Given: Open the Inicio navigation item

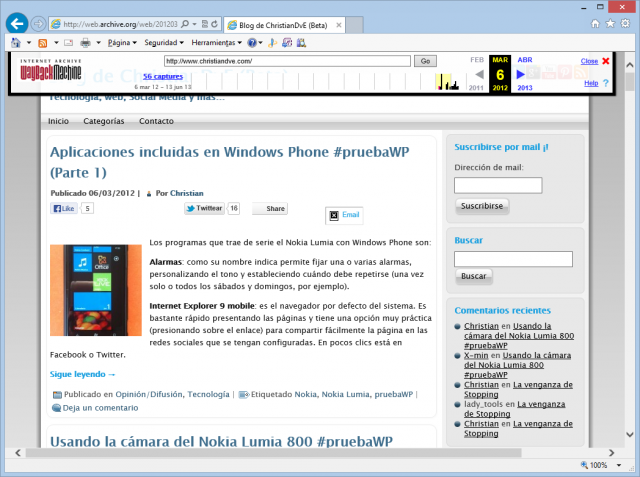Looking at the screenshot, I should pyautogui.click(x=58, y=121).
